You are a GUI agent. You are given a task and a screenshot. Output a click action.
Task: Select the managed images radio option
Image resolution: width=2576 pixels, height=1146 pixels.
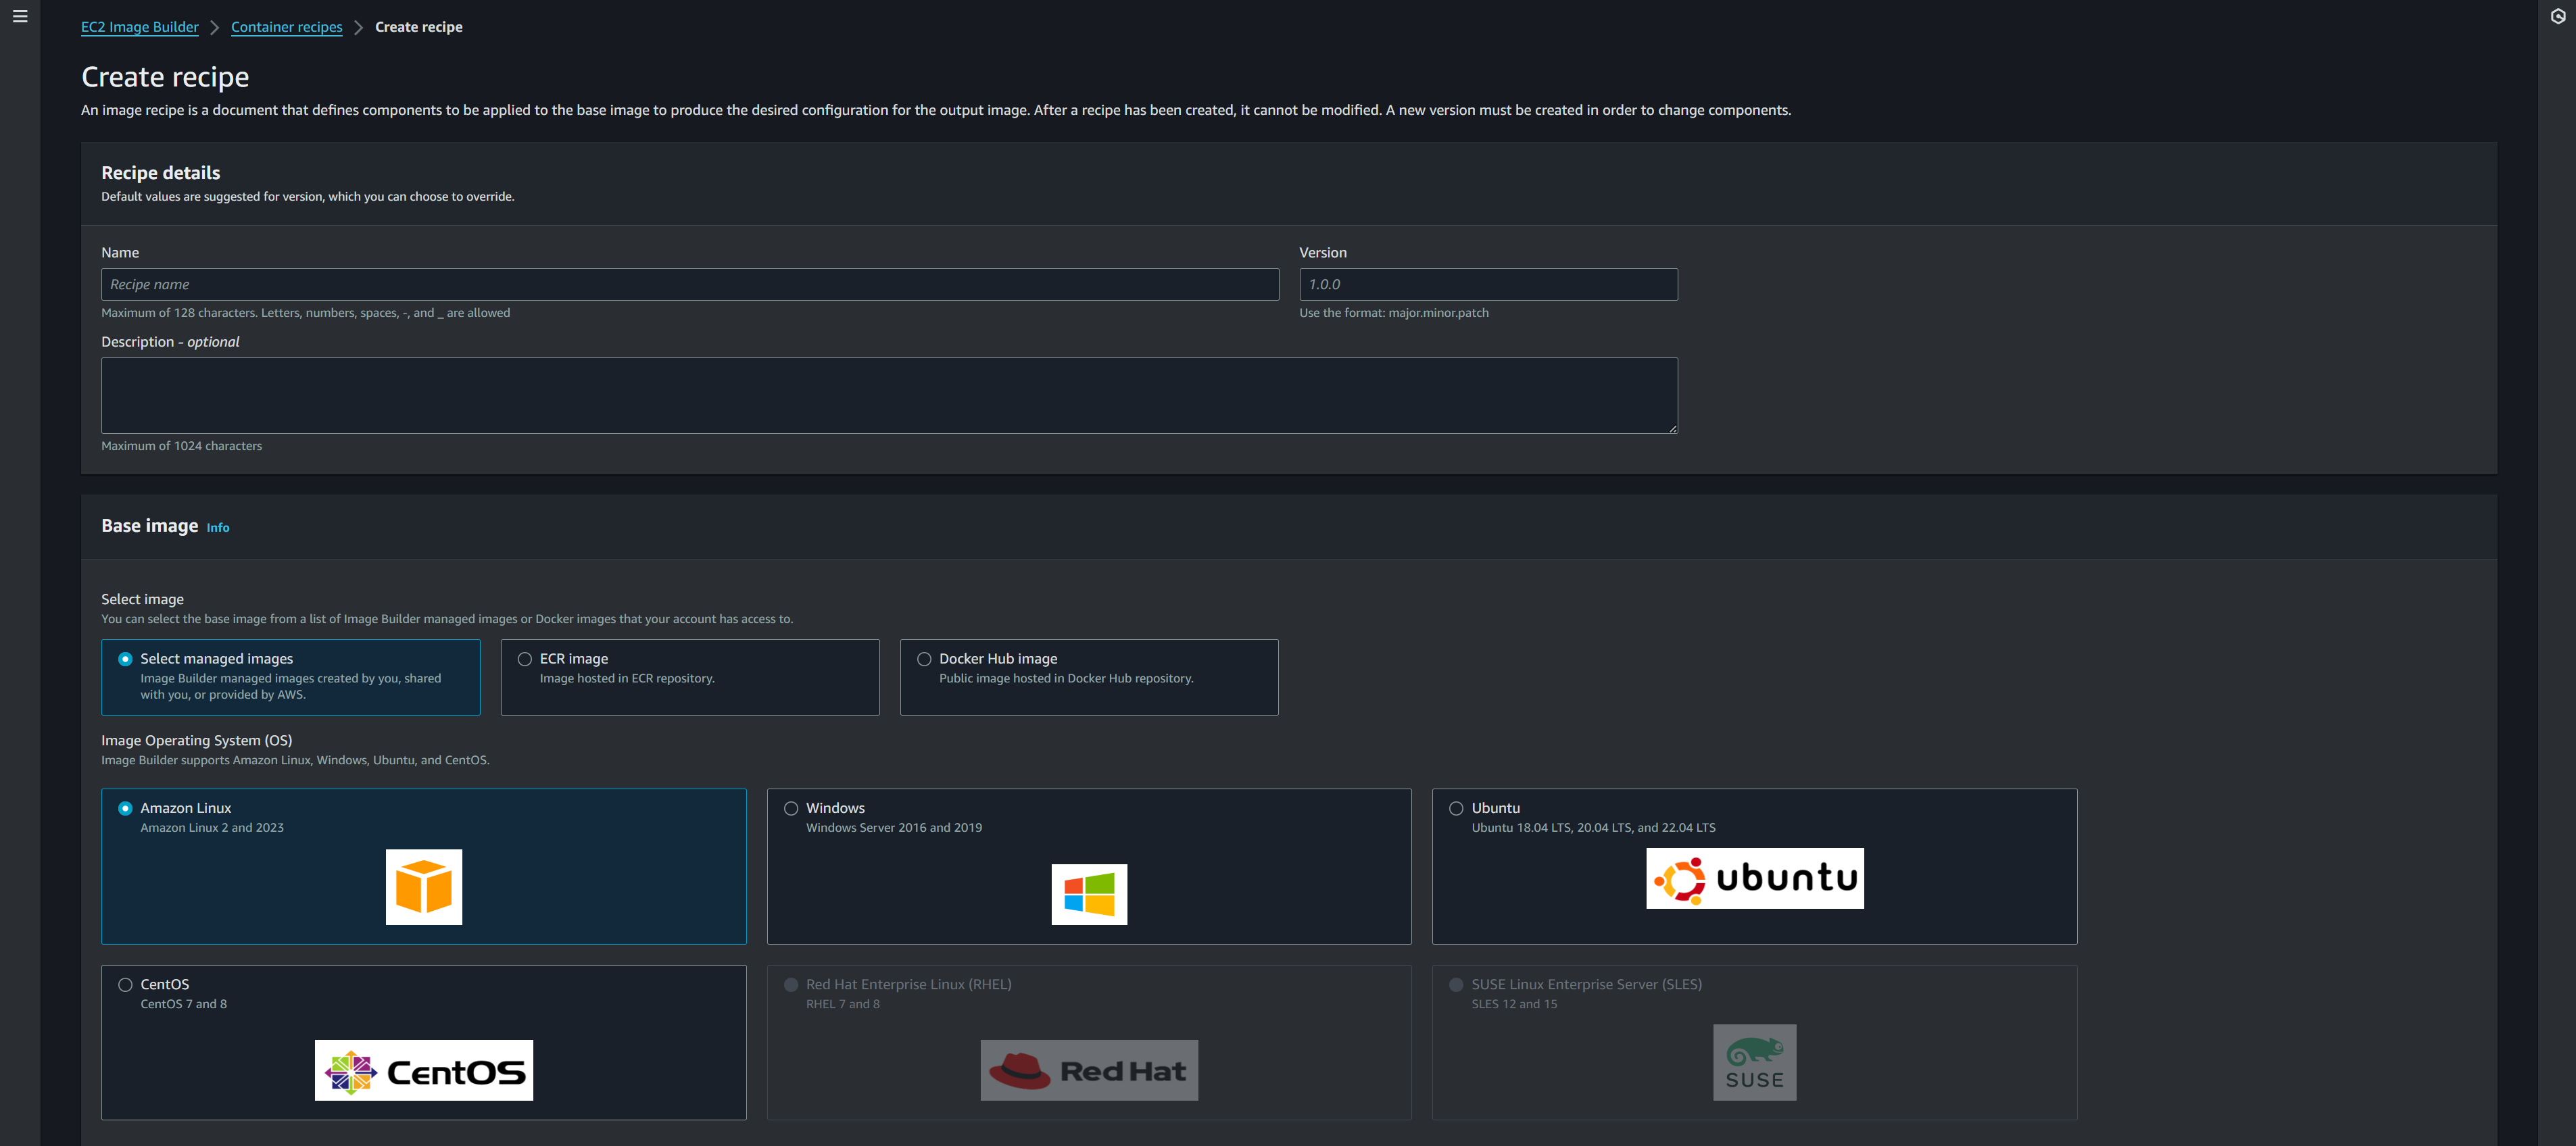click(125, 659)
